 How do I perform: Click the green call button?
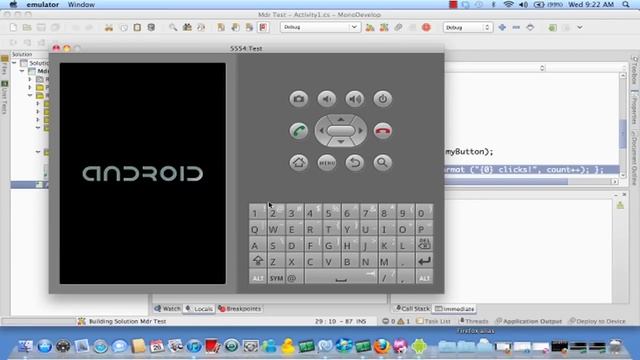click(x=299, y=131)
